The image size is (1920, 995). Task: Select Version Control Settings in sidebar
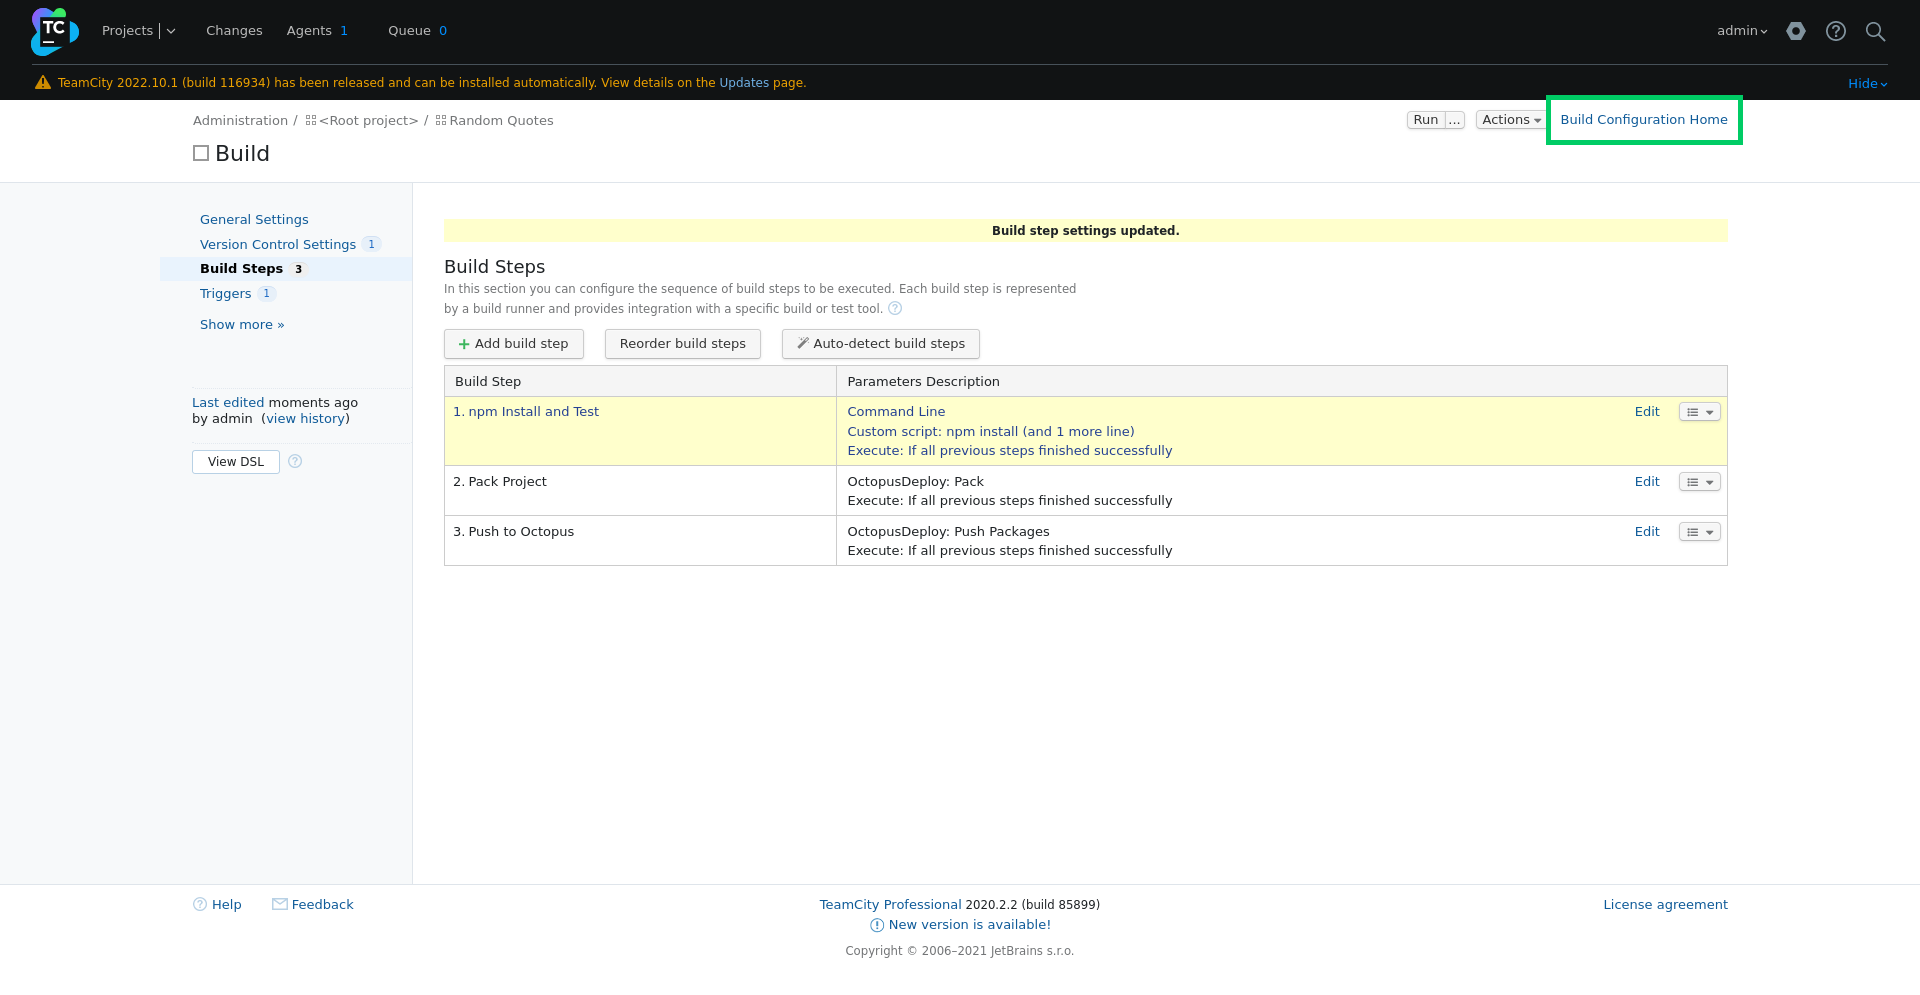[278, 245]
